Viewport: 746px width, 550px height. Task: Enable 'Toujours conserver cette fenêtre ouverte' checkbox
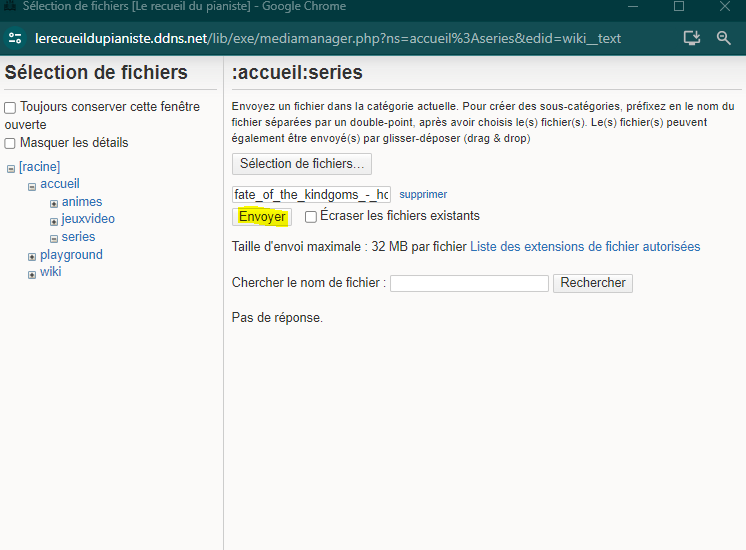10,108
